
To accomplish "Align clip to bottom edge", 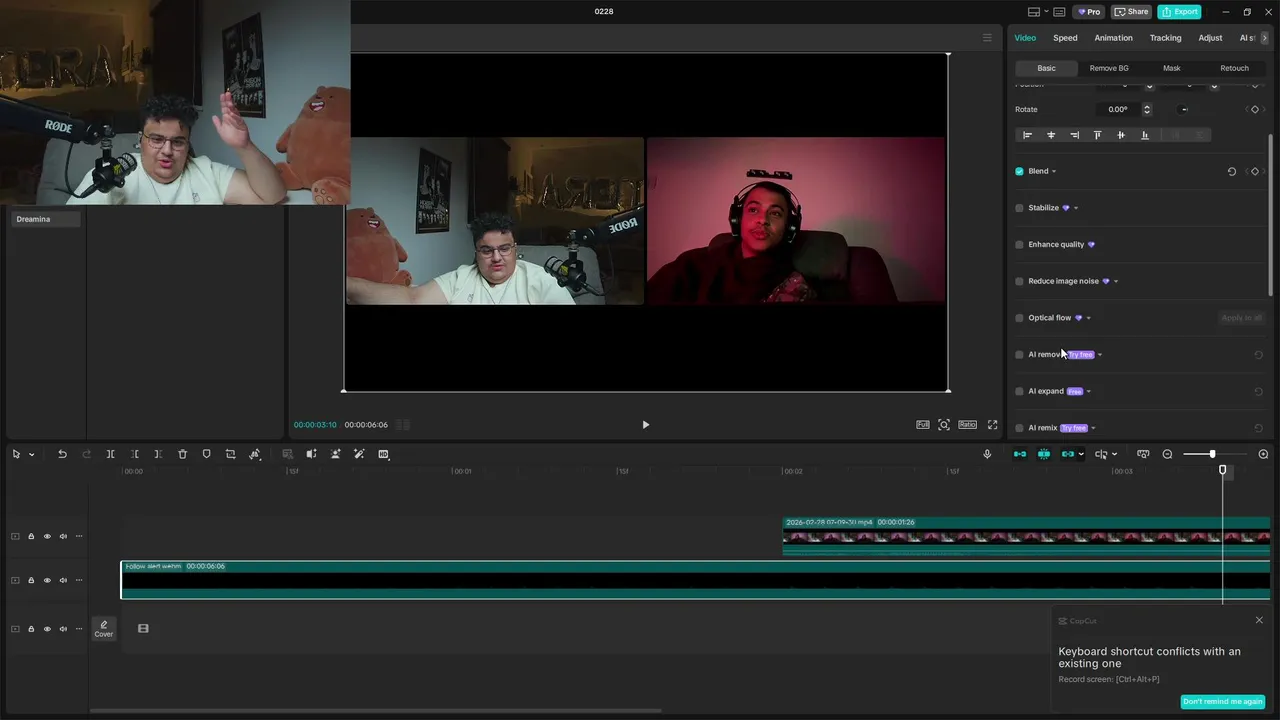I will pyautogui.click(x=1145, y=135).
